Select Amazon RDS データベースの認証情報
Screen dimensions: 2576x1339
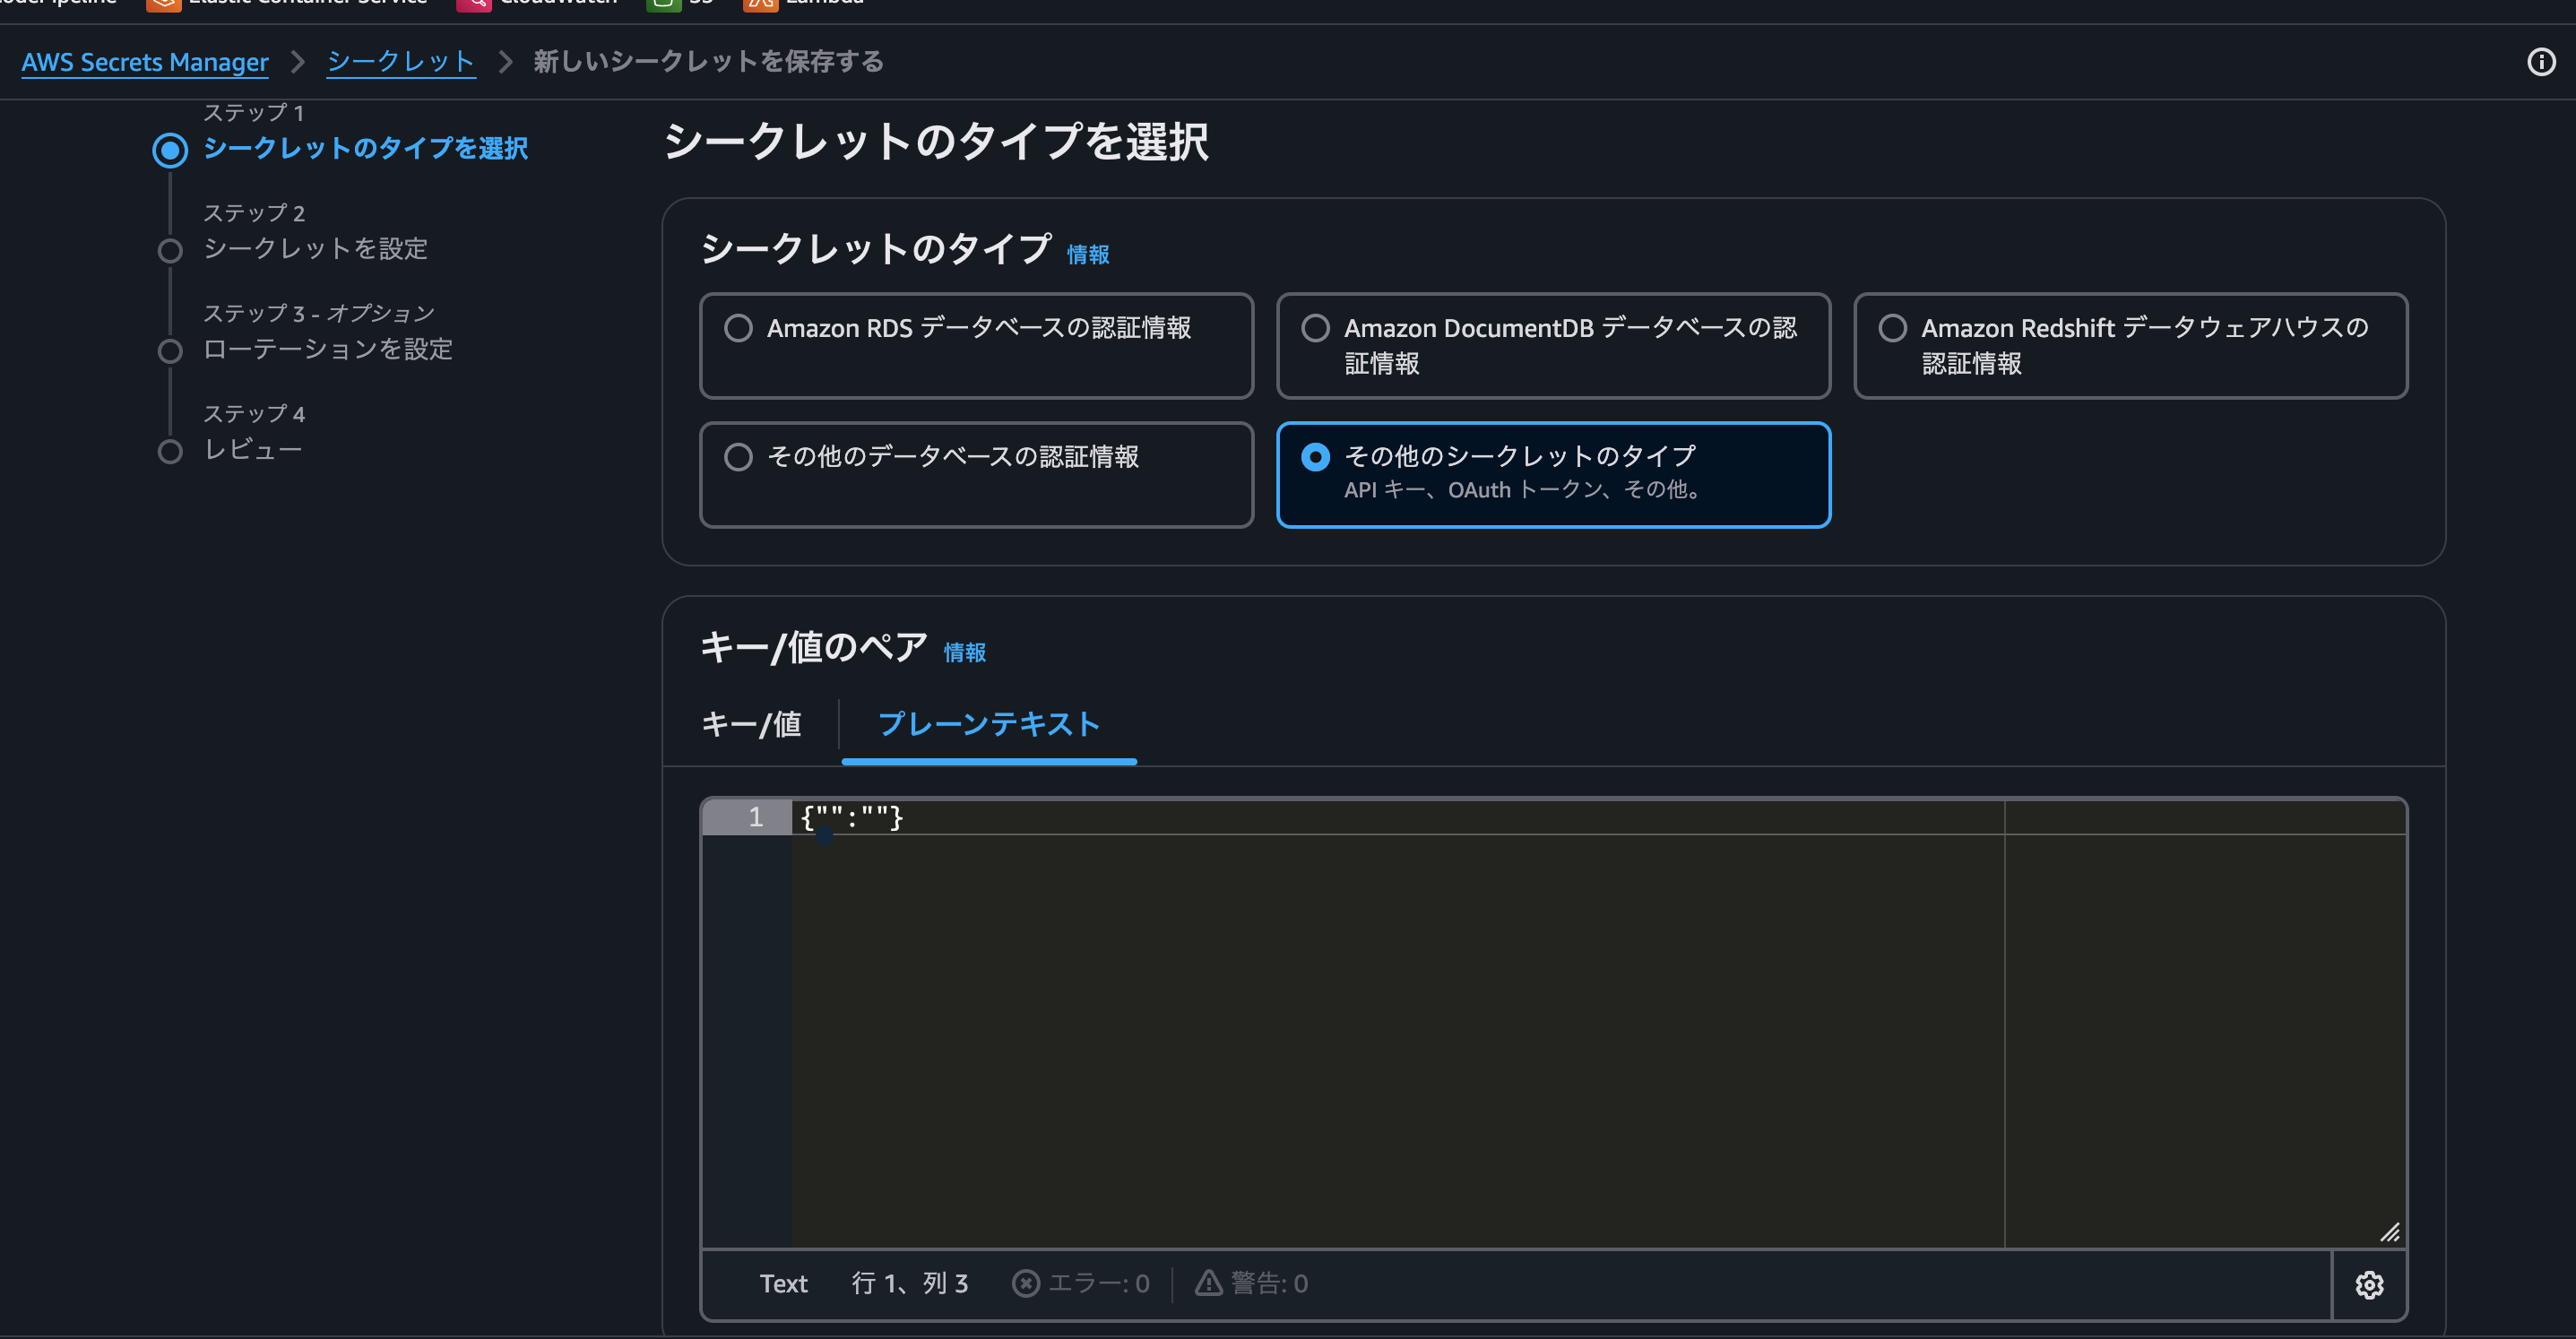(739, 327)
